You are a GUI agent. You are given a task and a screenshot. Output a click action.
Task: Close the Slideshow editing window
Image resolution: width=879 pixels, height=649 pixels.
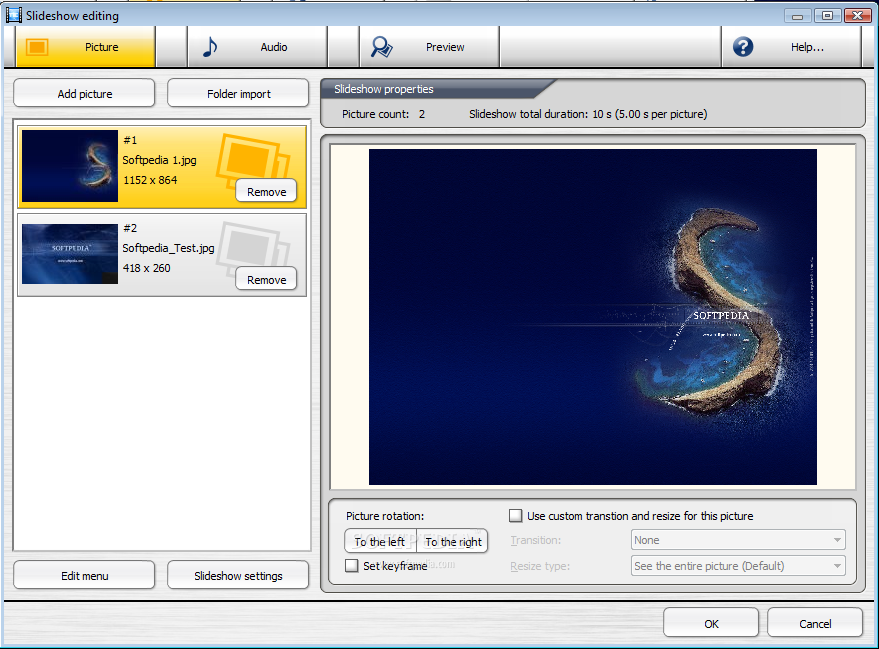pos(857,15)
